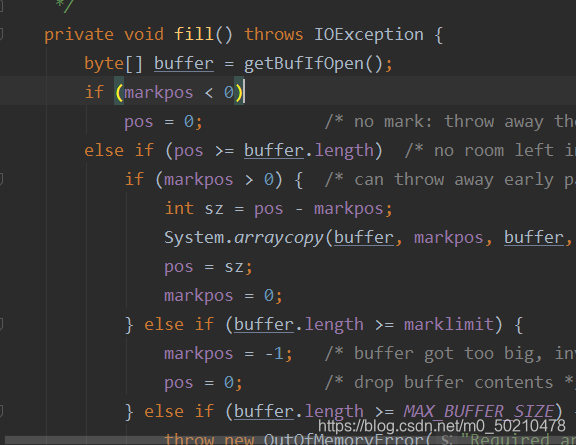Viewport: 576px width, 445px height.
Task: Click 'buffer' in the 'byte[] buffer' declaration
Action: coord(184,64)
